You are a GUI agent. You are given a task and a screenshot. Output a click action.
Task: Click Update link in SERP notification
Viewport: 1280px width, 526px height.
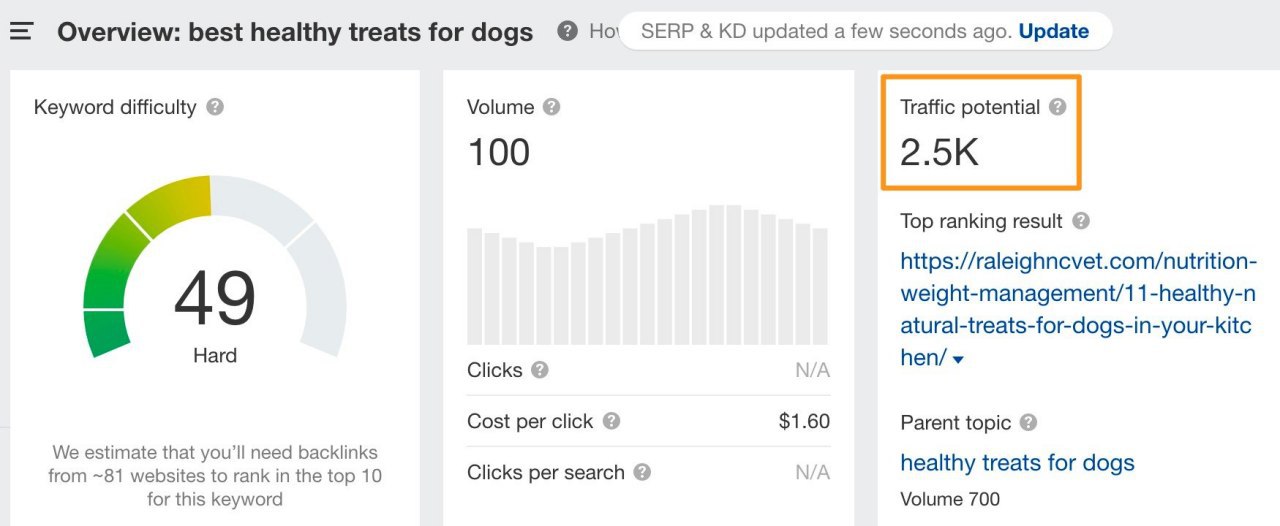pyautogui.click(x=1054, y=31)
